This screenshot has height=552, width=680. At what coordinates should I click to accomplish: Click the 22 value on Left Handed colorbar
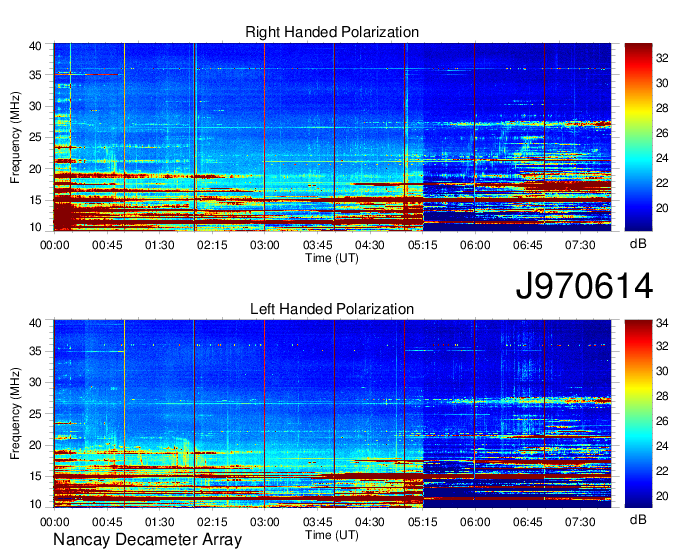[662, 471]
